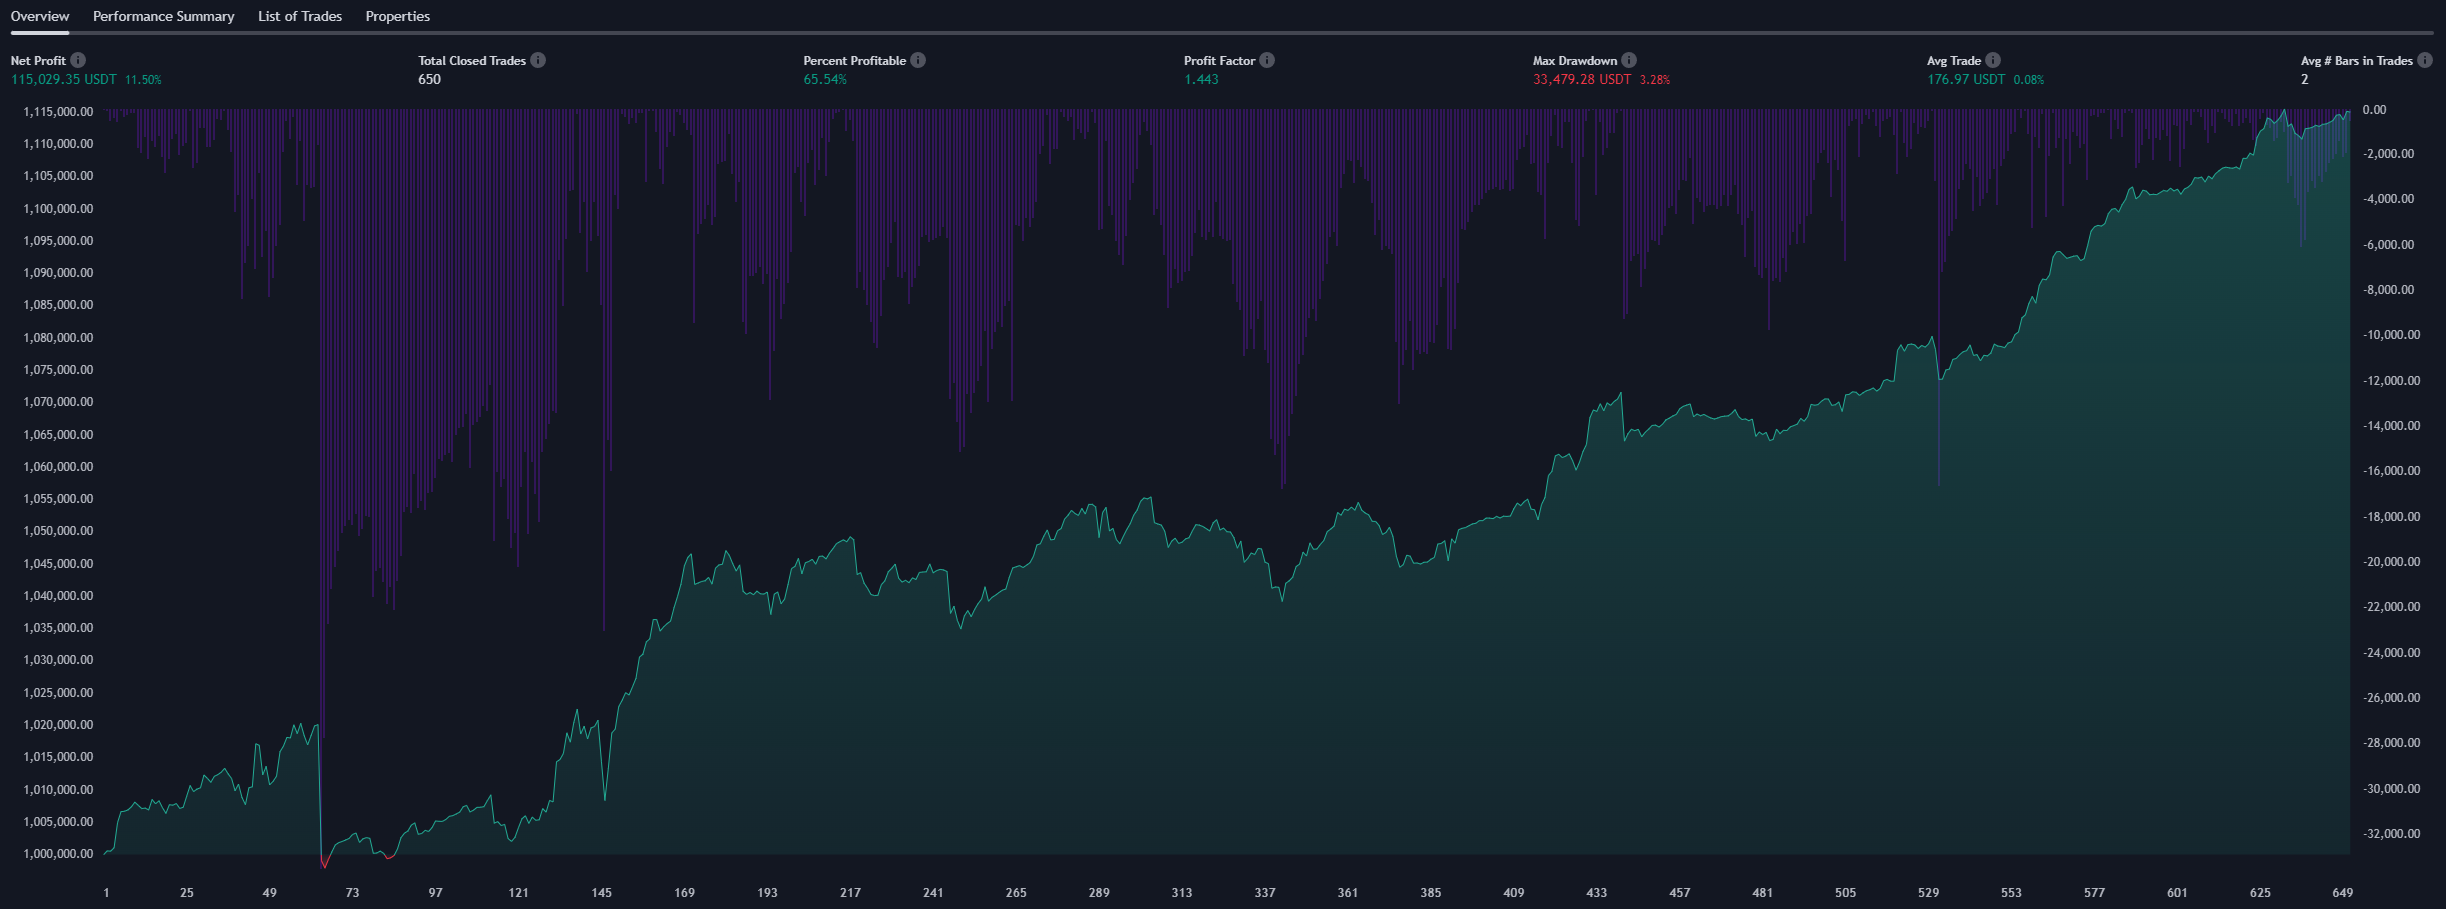The height and width of the screenshot is (909, 2446).
Task: Click the Max Drawdown label
Action: click(1575, 60)
